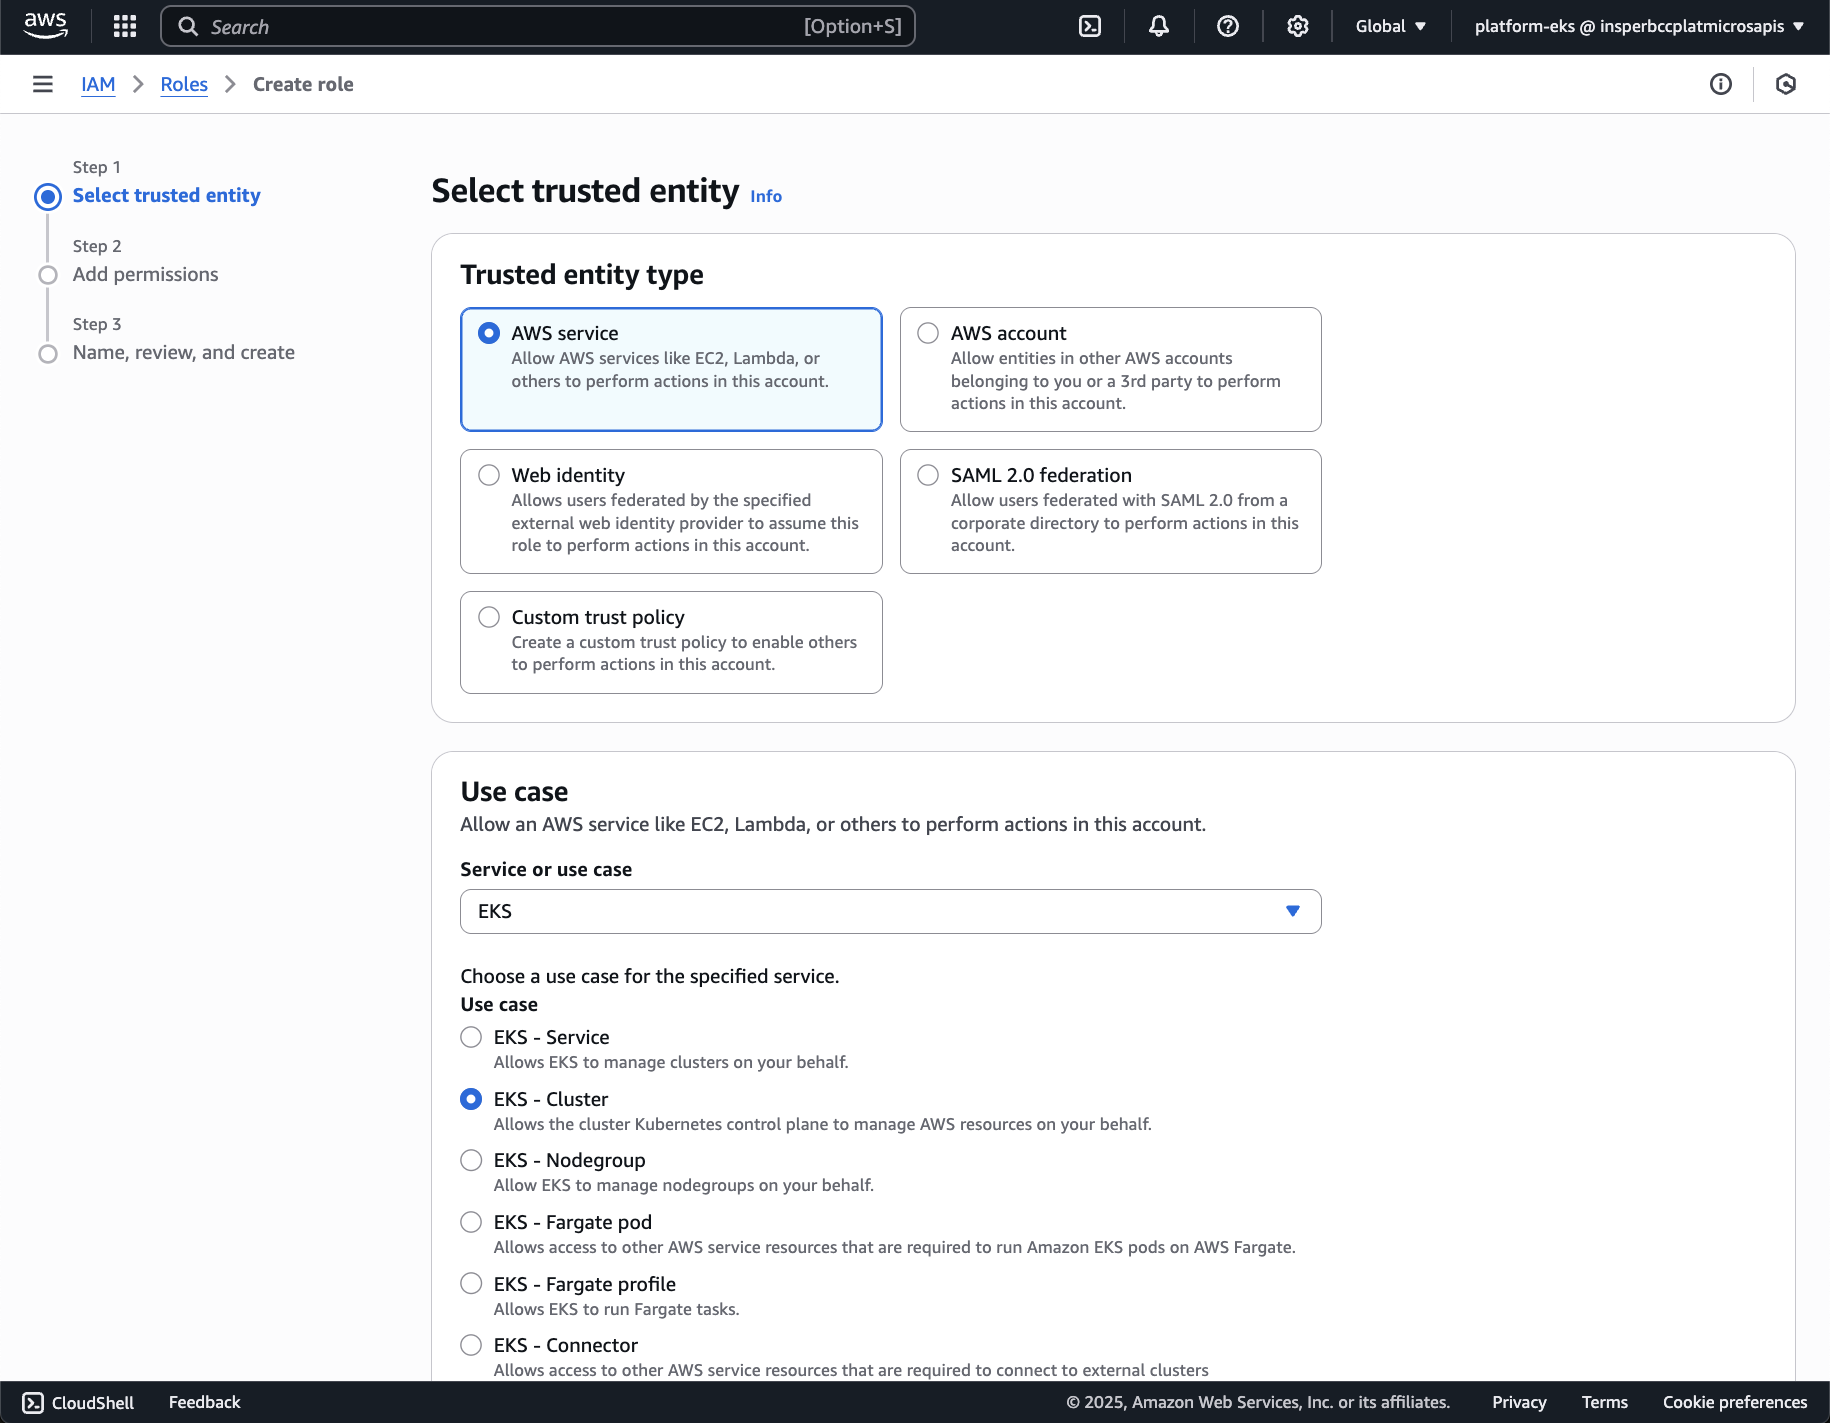The height and width of the screenshot is (1423, 1830).
Task: Click the Info link beside heading
Action: pyautogui.click(x=766, y=196)
